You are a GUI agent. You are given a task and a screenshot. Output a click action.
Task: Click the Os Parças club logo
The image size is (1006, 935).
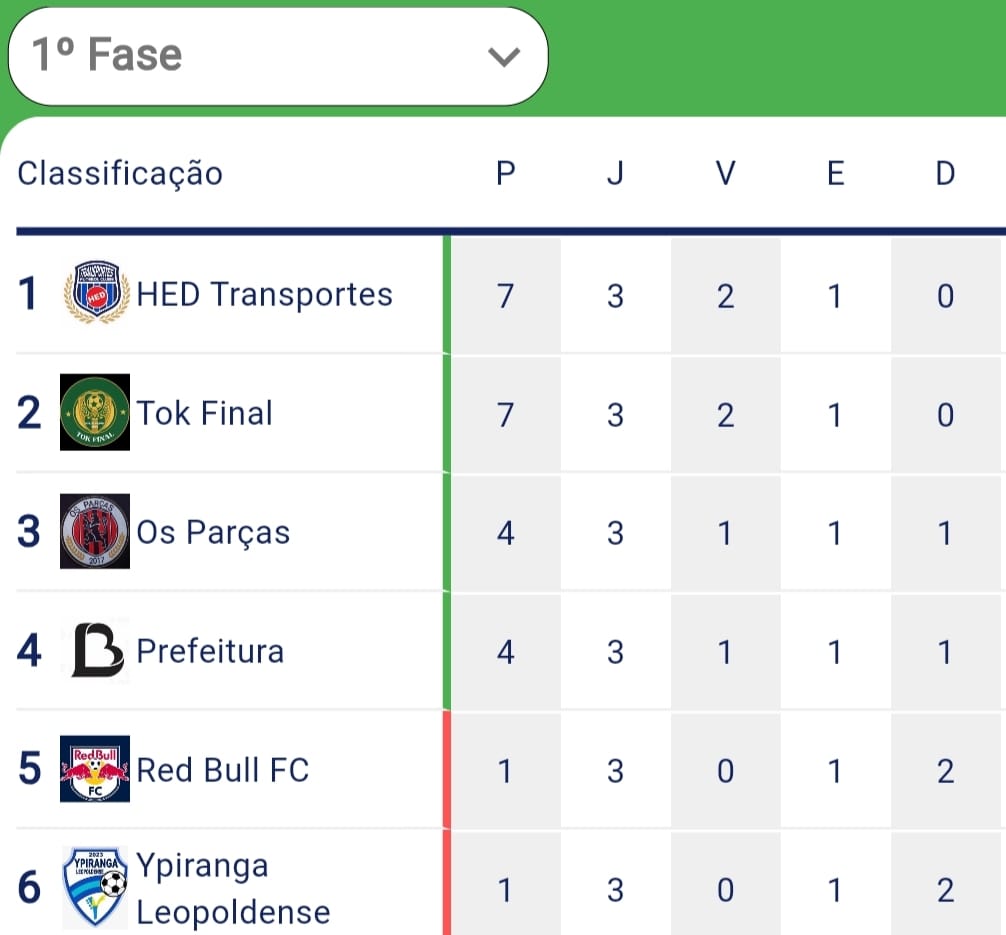(95, 531)
